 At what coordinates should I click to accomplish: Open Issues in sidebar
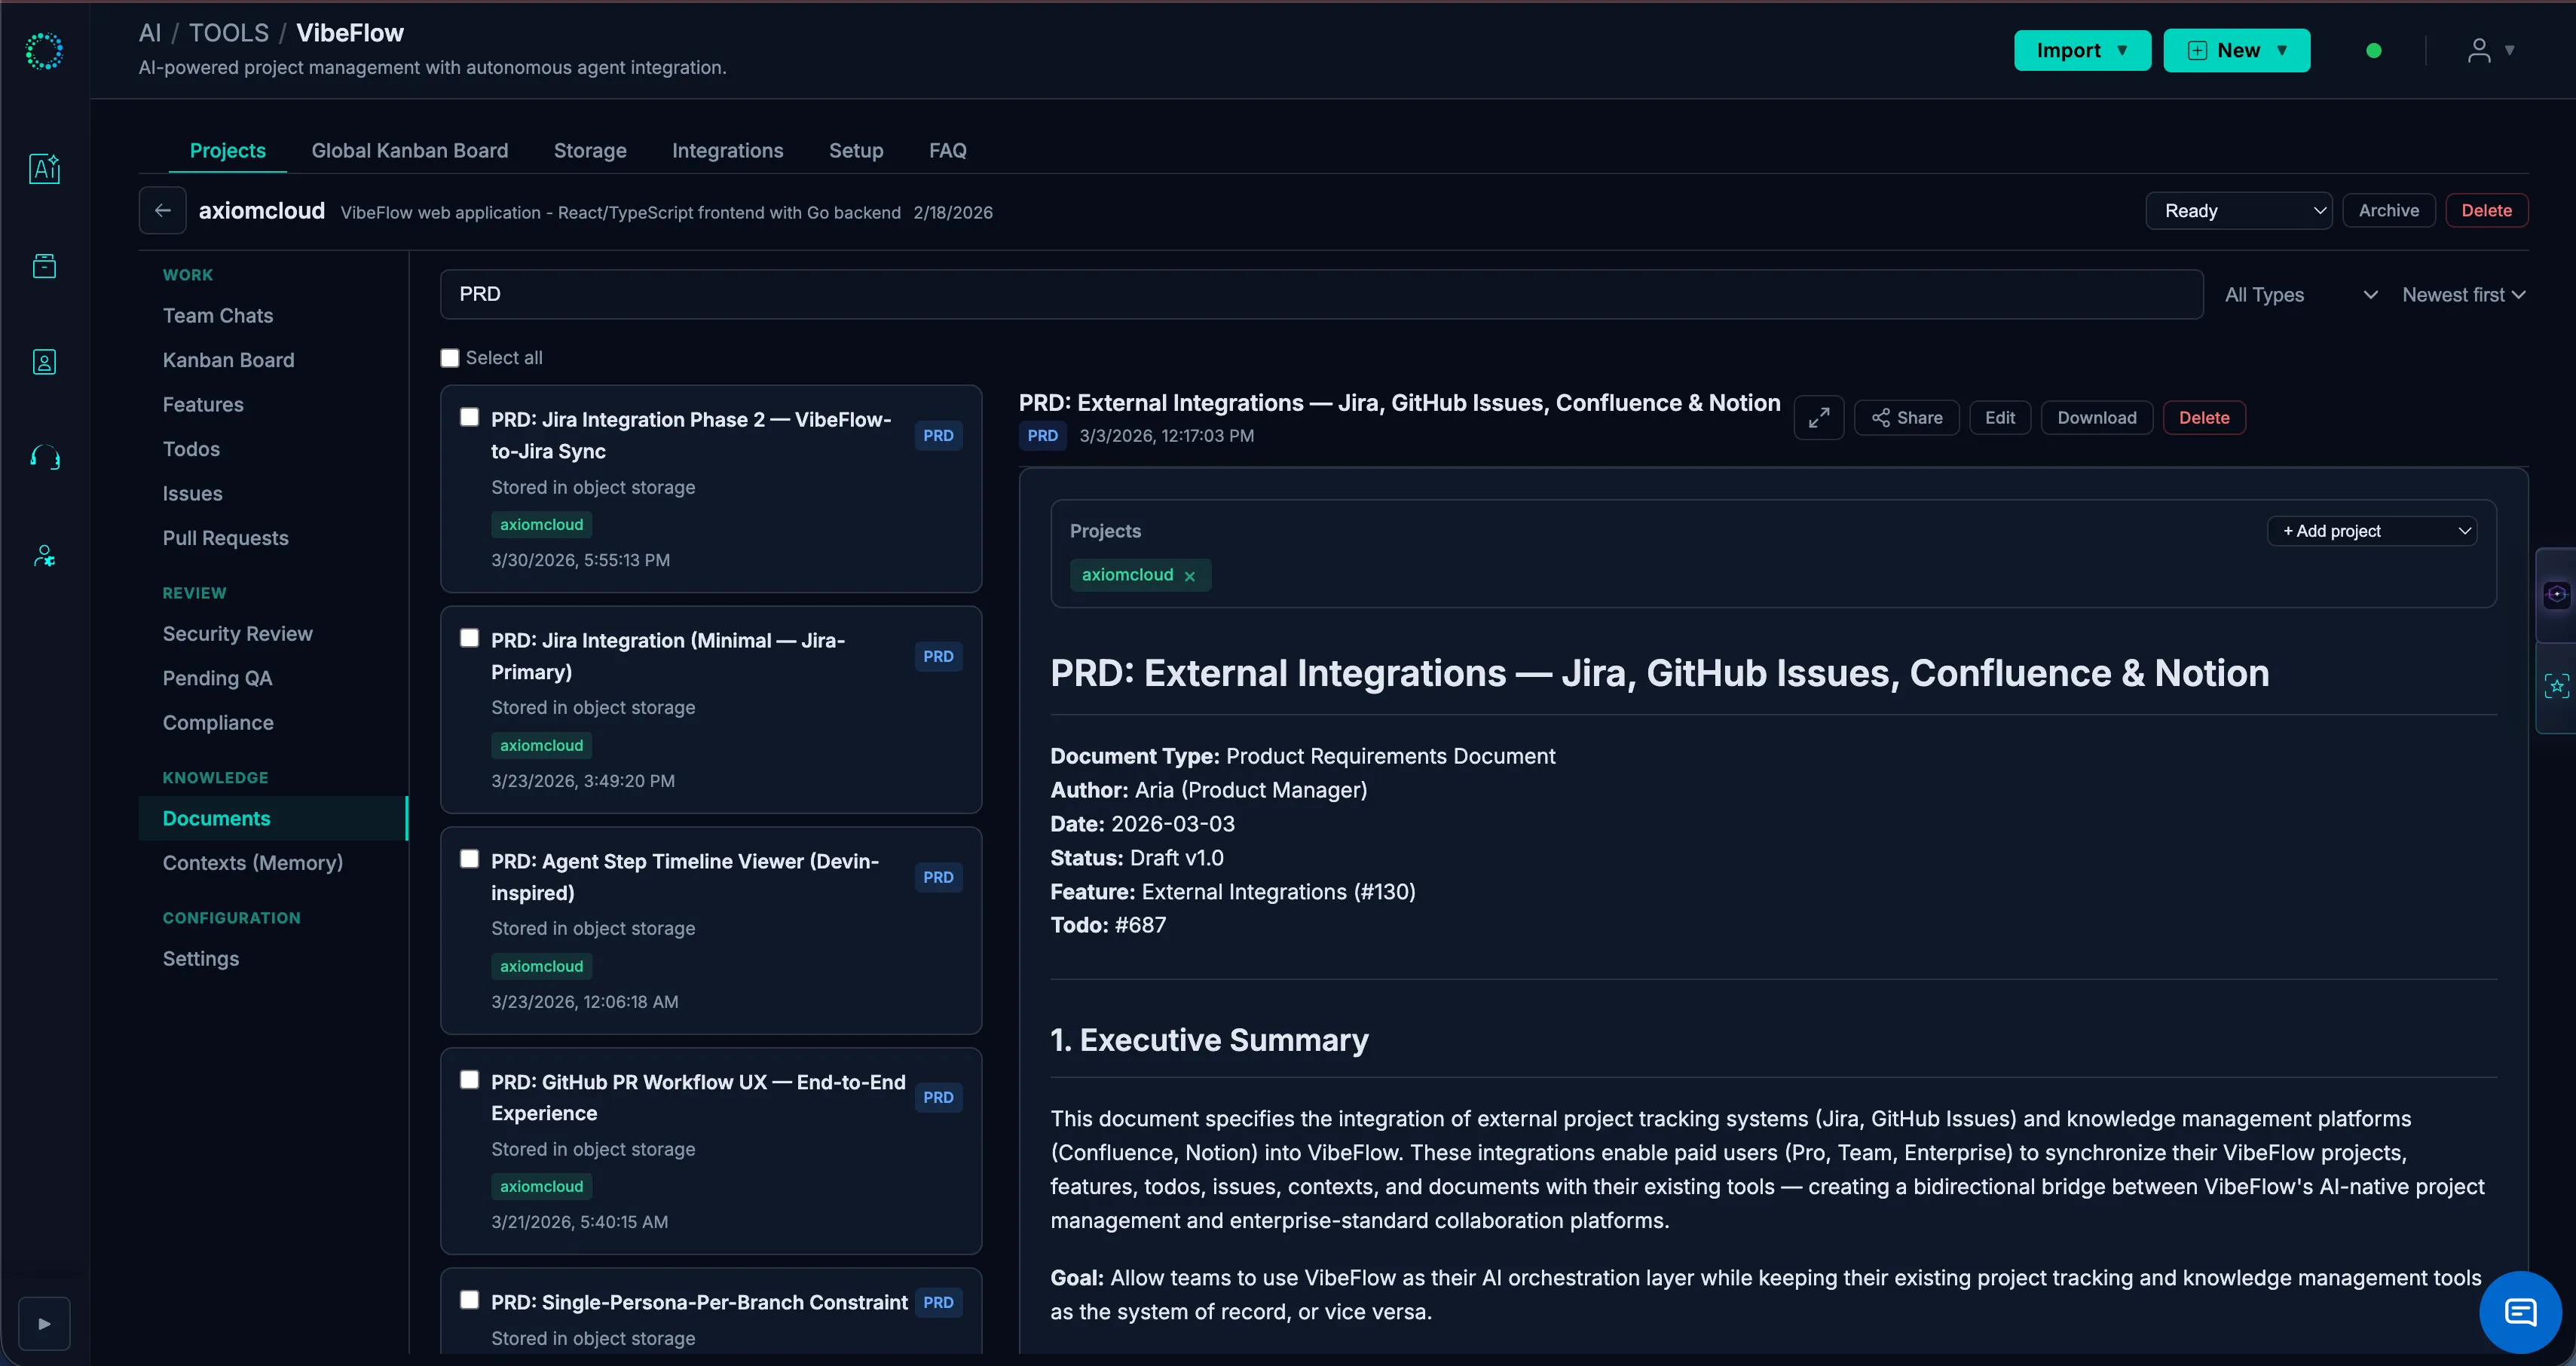click(192, 494)
